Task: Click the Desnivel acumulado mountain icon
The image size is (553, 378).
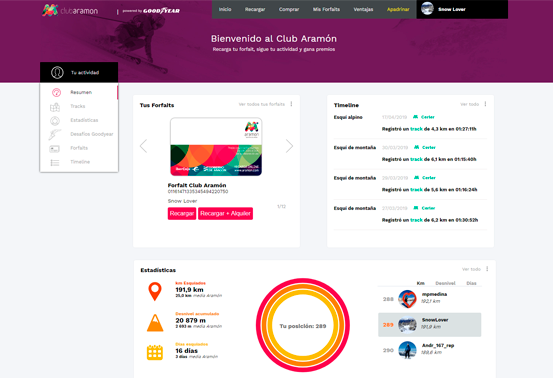Action: tap(155, 322)
